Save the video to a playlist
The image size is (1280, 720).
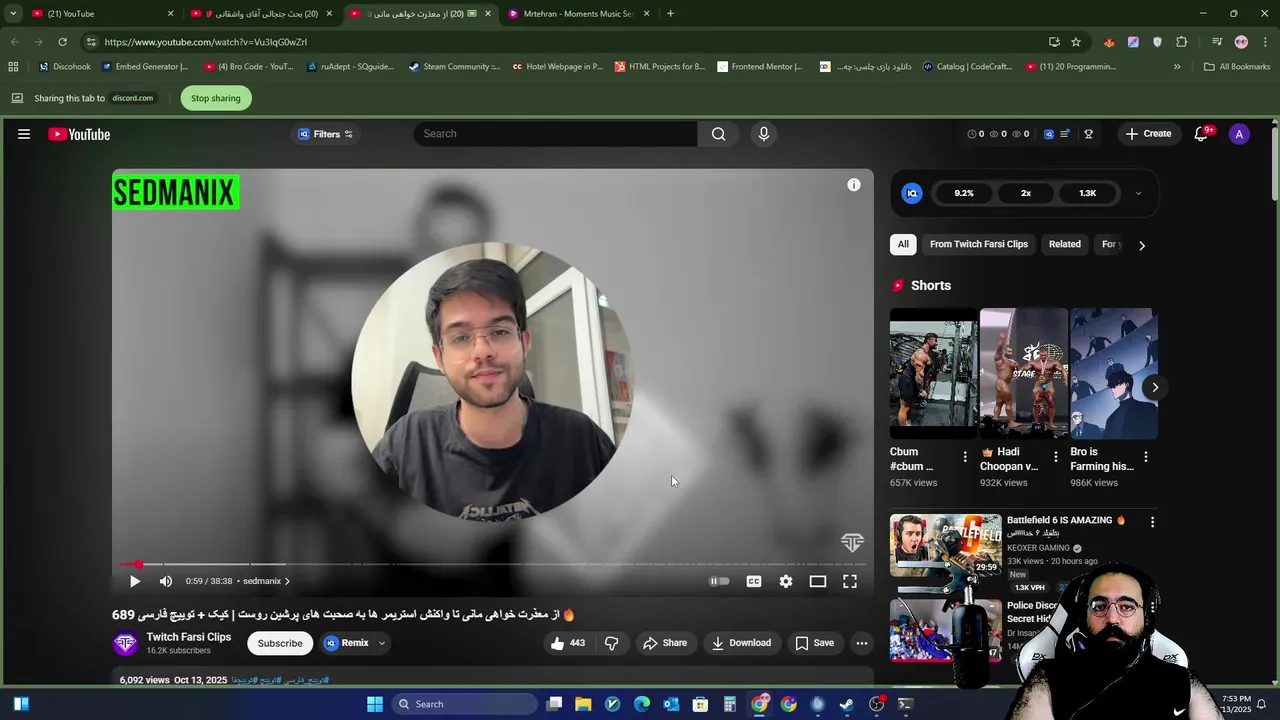coord(814,643)
